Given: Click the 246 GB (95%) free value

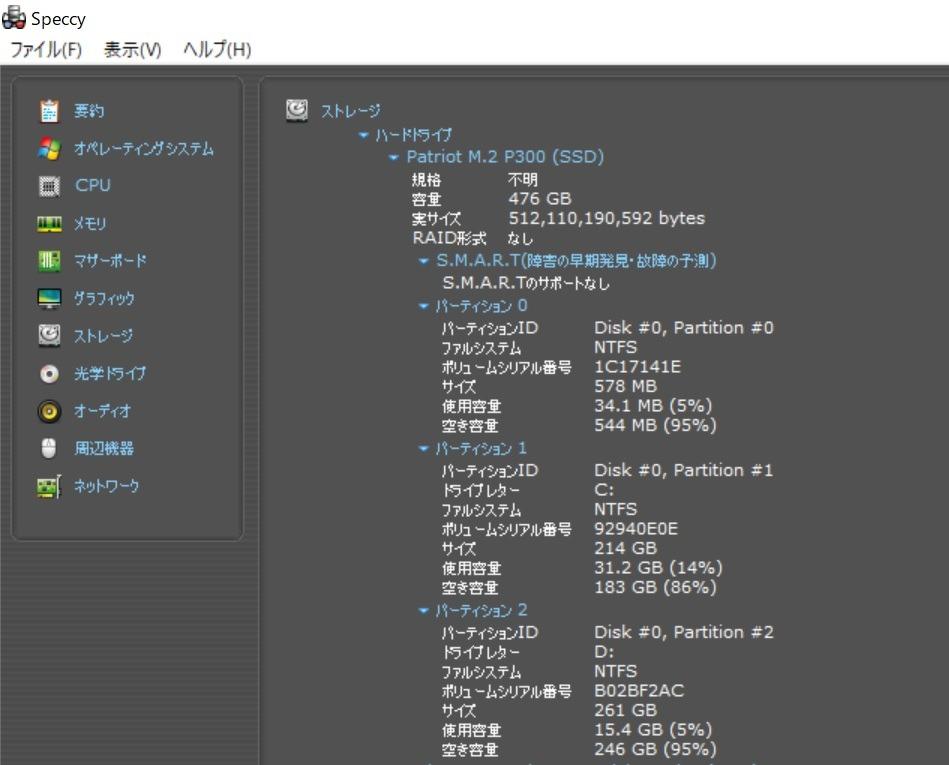Looking at the screenshot, I should tap(655, 749).
